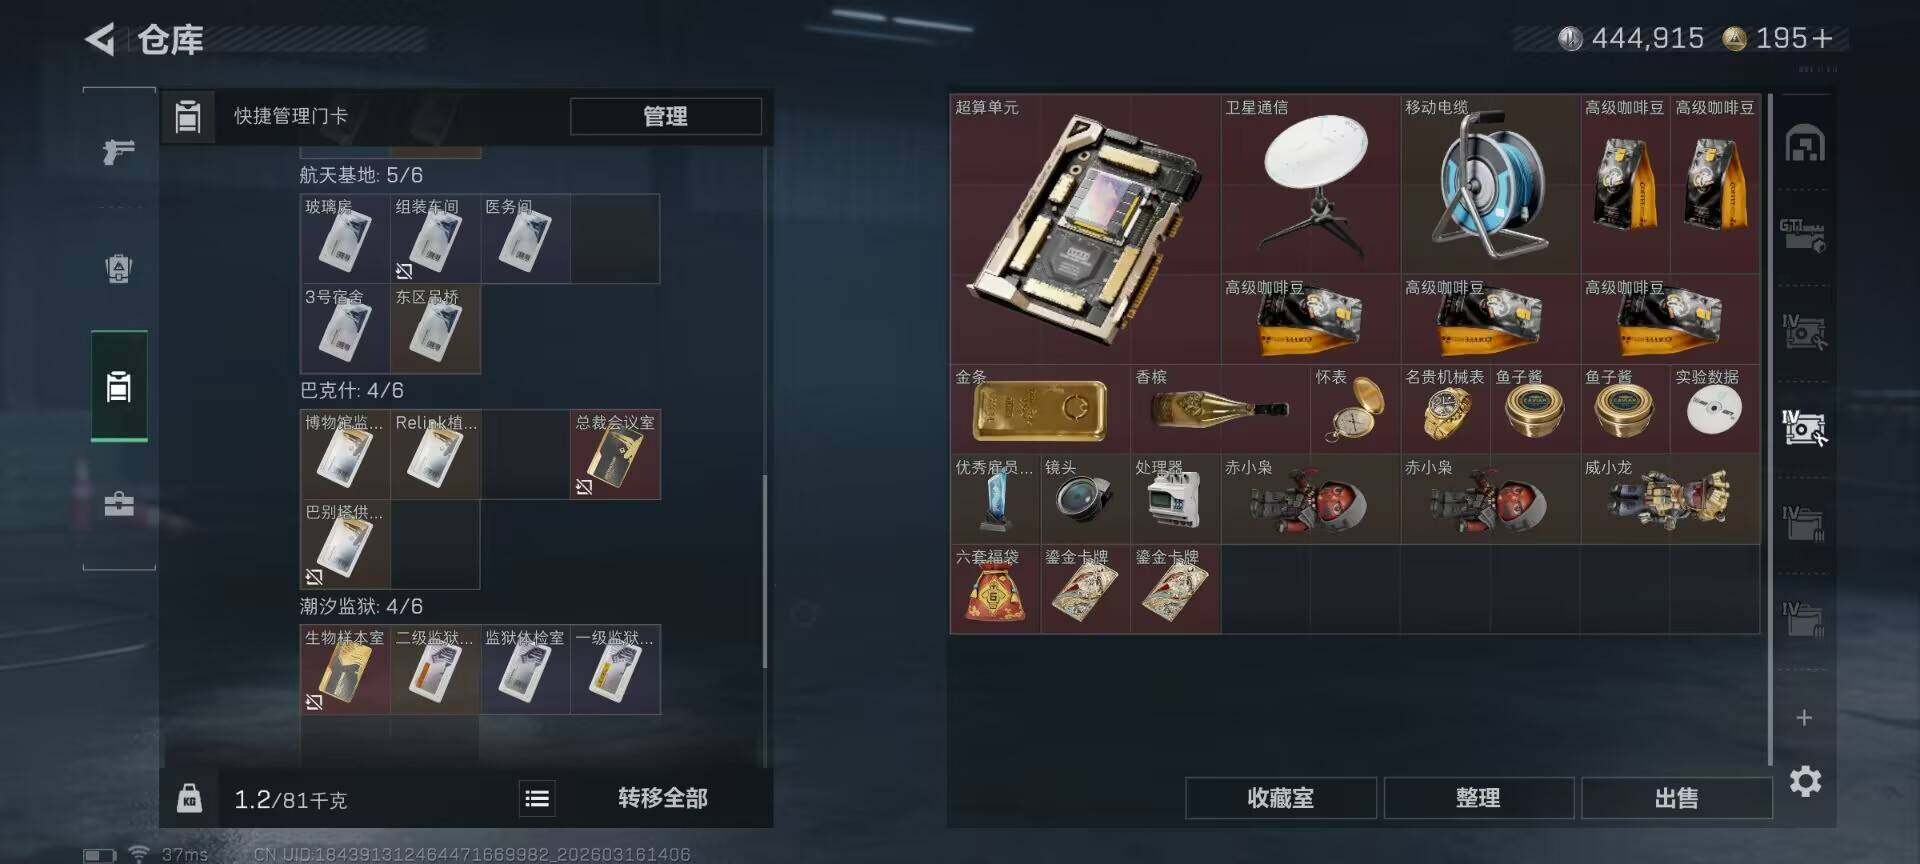Open the GTI storage container icon
Image resolution: width=1920 pixels, height=864 pixels.
[1803, 236]
